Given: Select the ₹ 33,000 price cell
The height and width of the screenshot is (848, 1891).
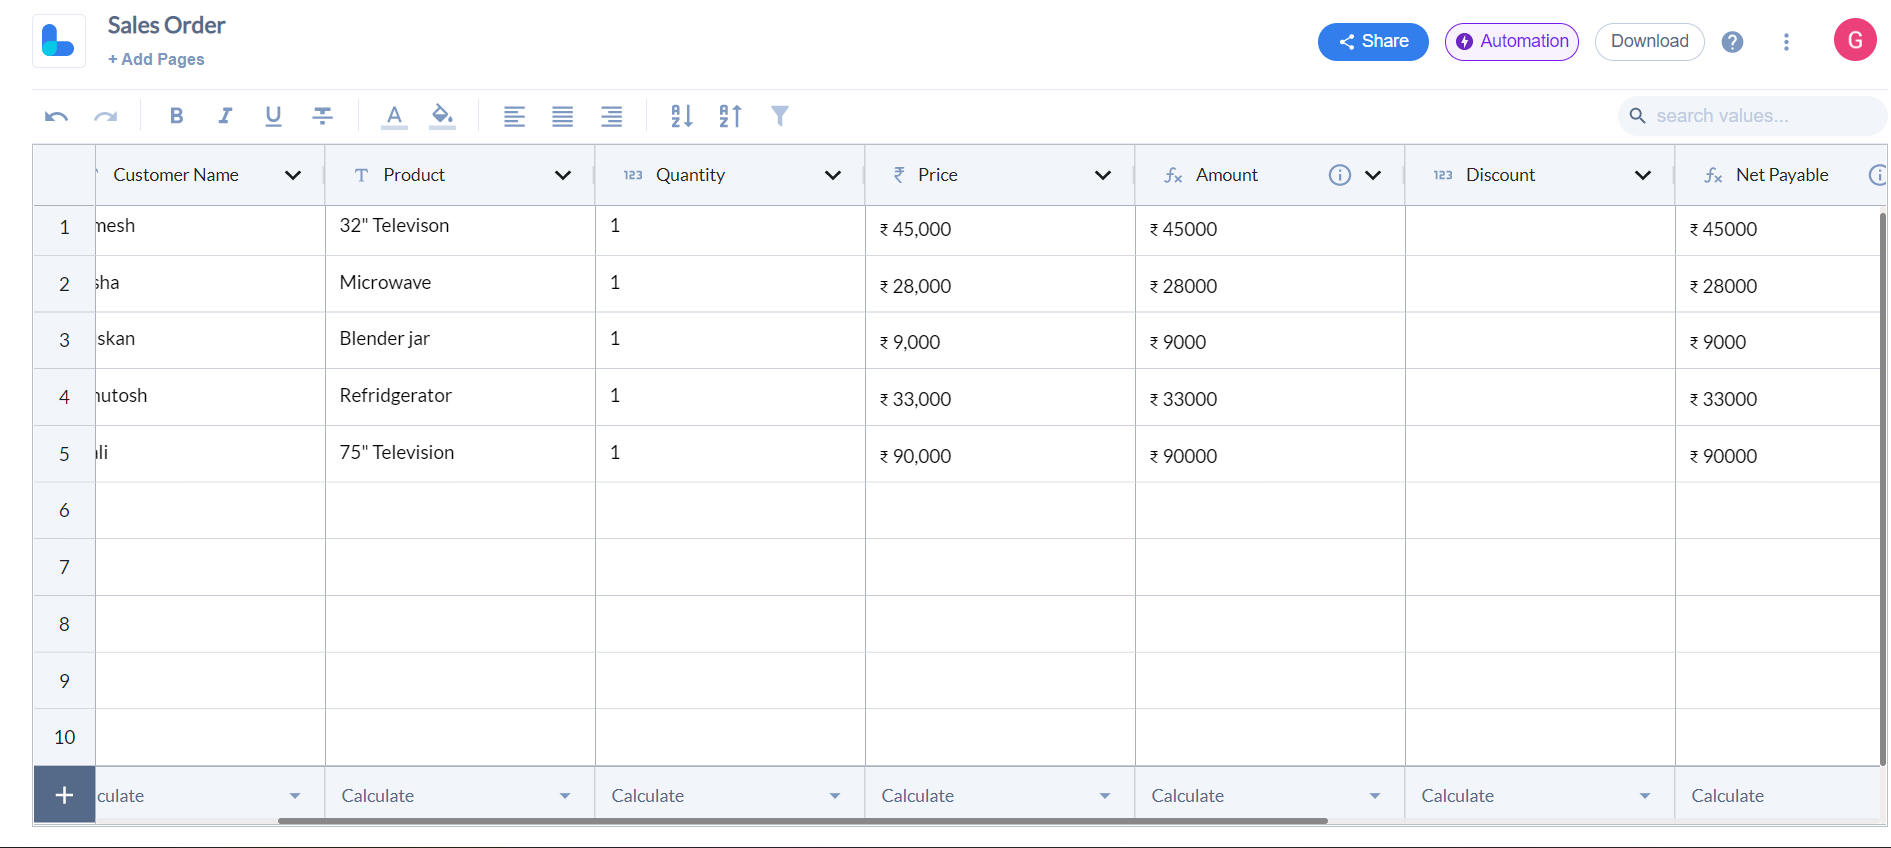Looking at the screenshot, I should pos(1000,398).
